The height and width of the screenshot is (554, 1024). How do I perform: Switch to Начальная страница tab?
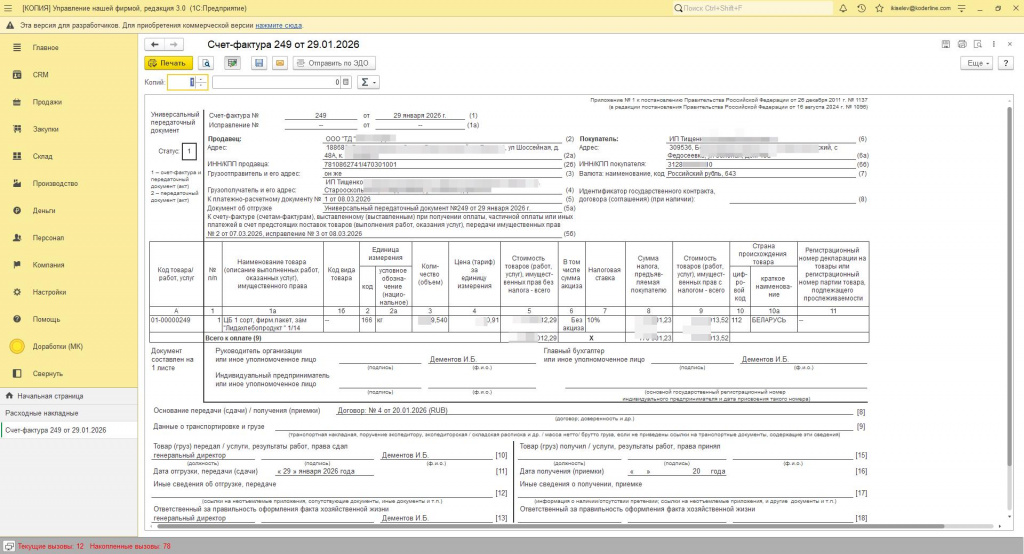(x=69, y=396)
